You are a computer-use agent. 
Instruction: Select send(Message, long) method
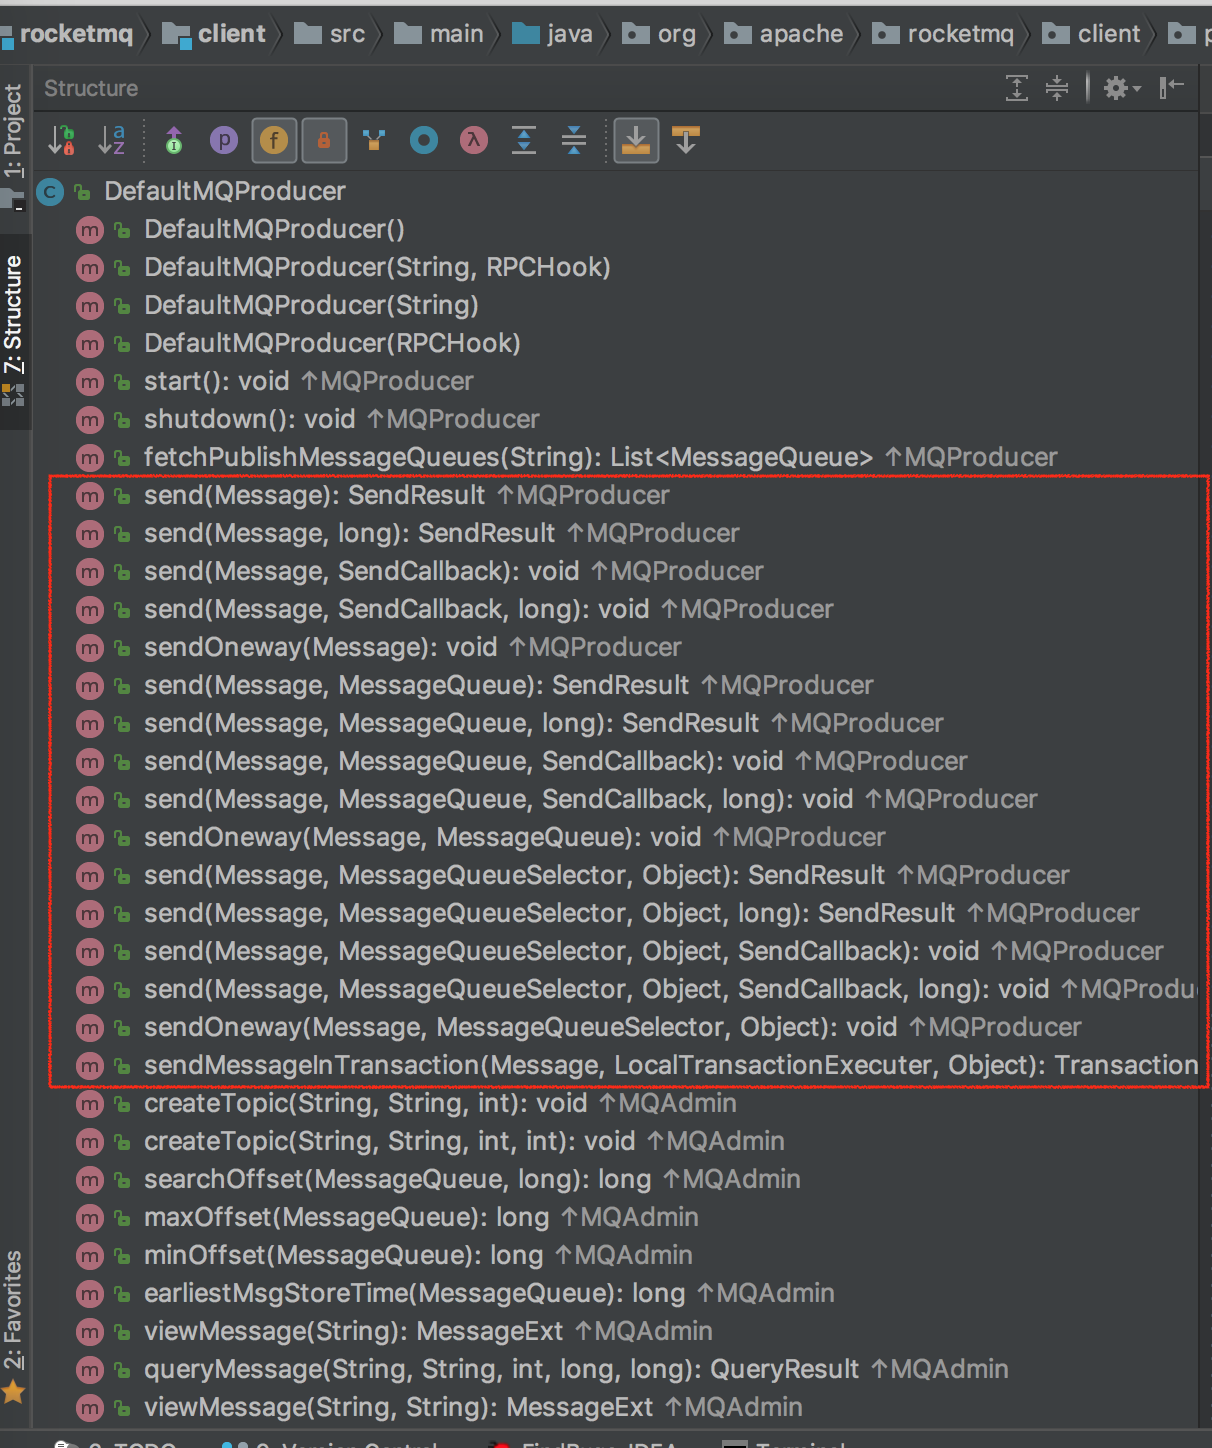[441, 533]
